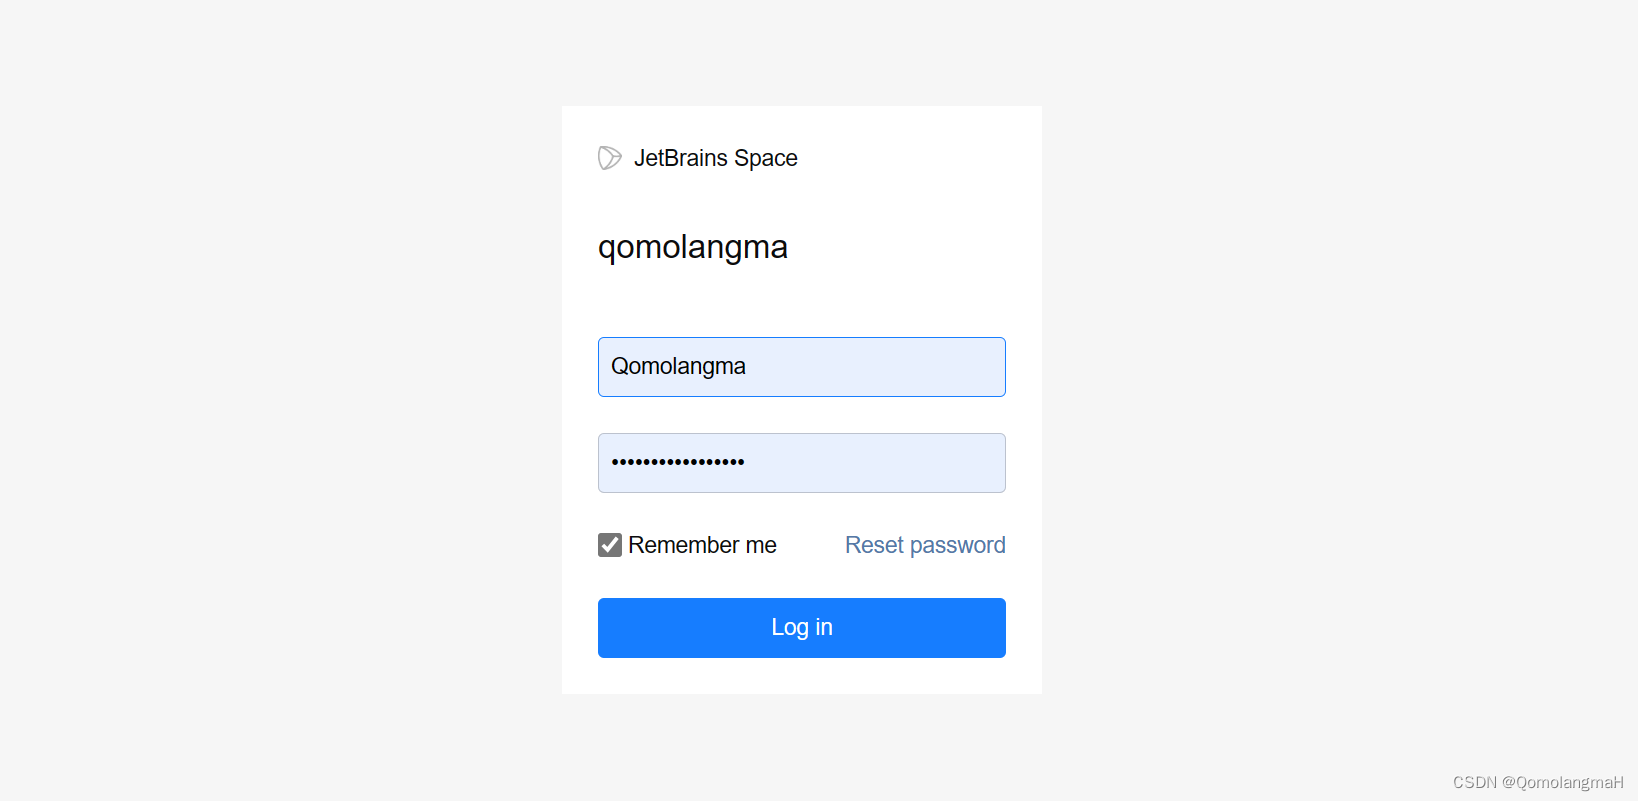Viewport: 1638px width, 801px height.
Task: Focus the username textbox showing Qomolangma
Action: coord(800,367)
